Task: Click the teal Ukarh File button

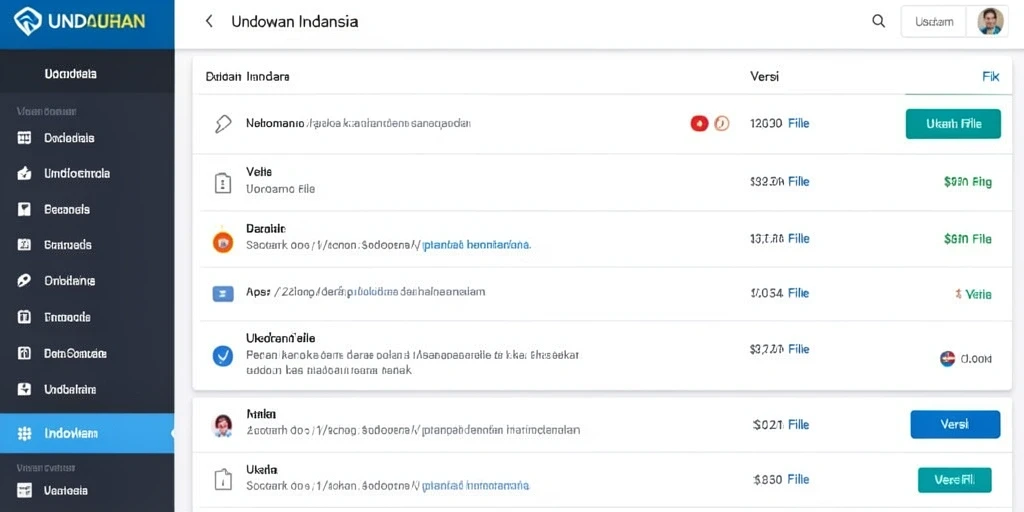Action: click(x=953, y=123)
